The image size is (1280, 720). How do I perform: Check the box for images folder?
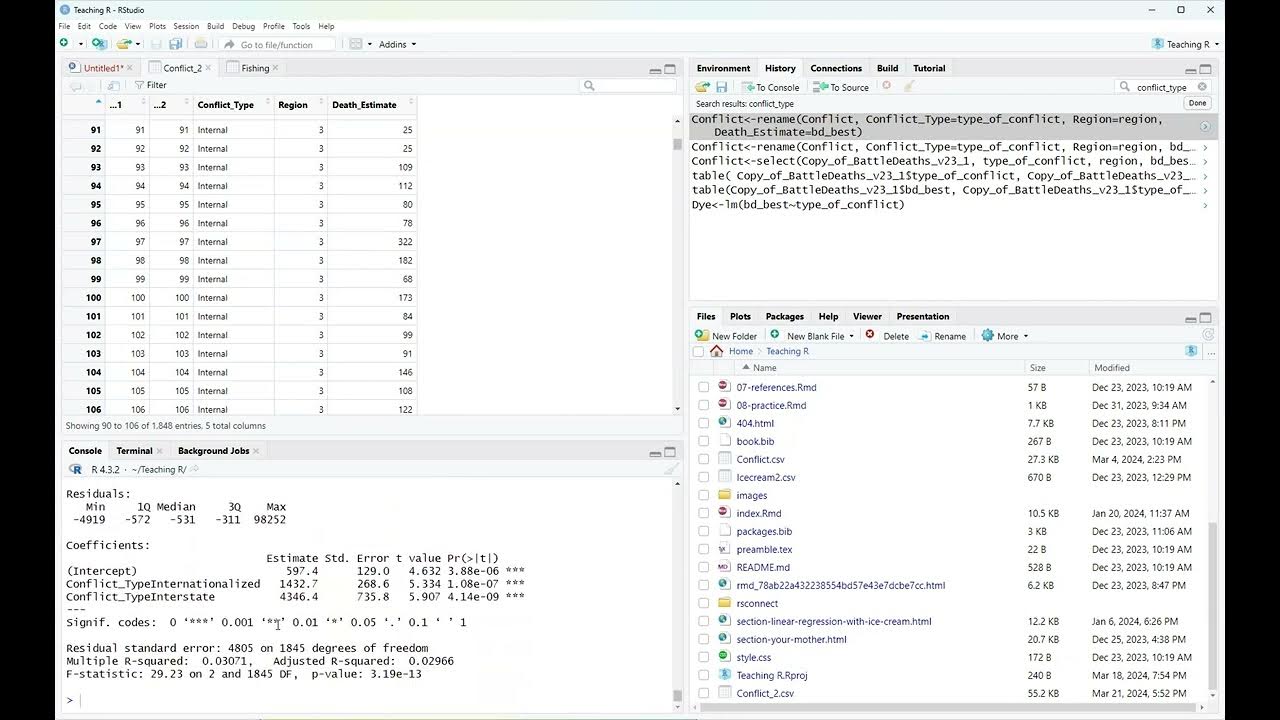[703, 495]
